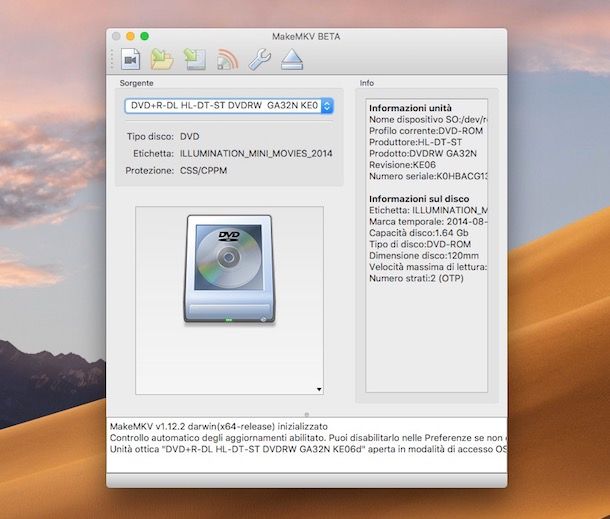
Task: Open a video file with the camera icon
Action: click(x=130, y=59)
